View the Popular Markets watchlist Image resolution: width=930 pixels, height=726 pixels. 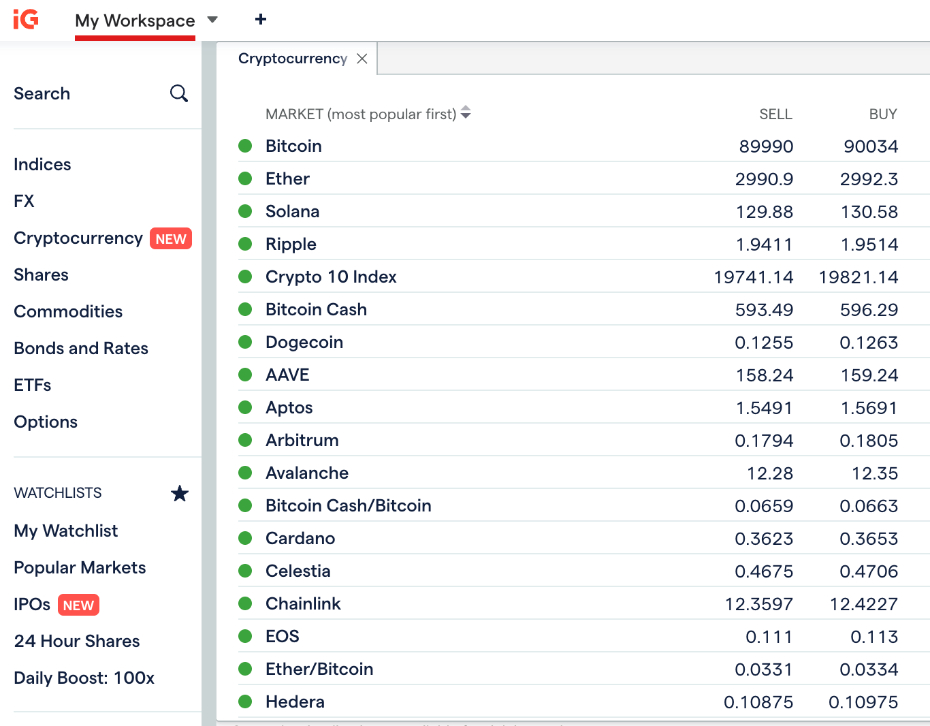(x=79, y=567)
